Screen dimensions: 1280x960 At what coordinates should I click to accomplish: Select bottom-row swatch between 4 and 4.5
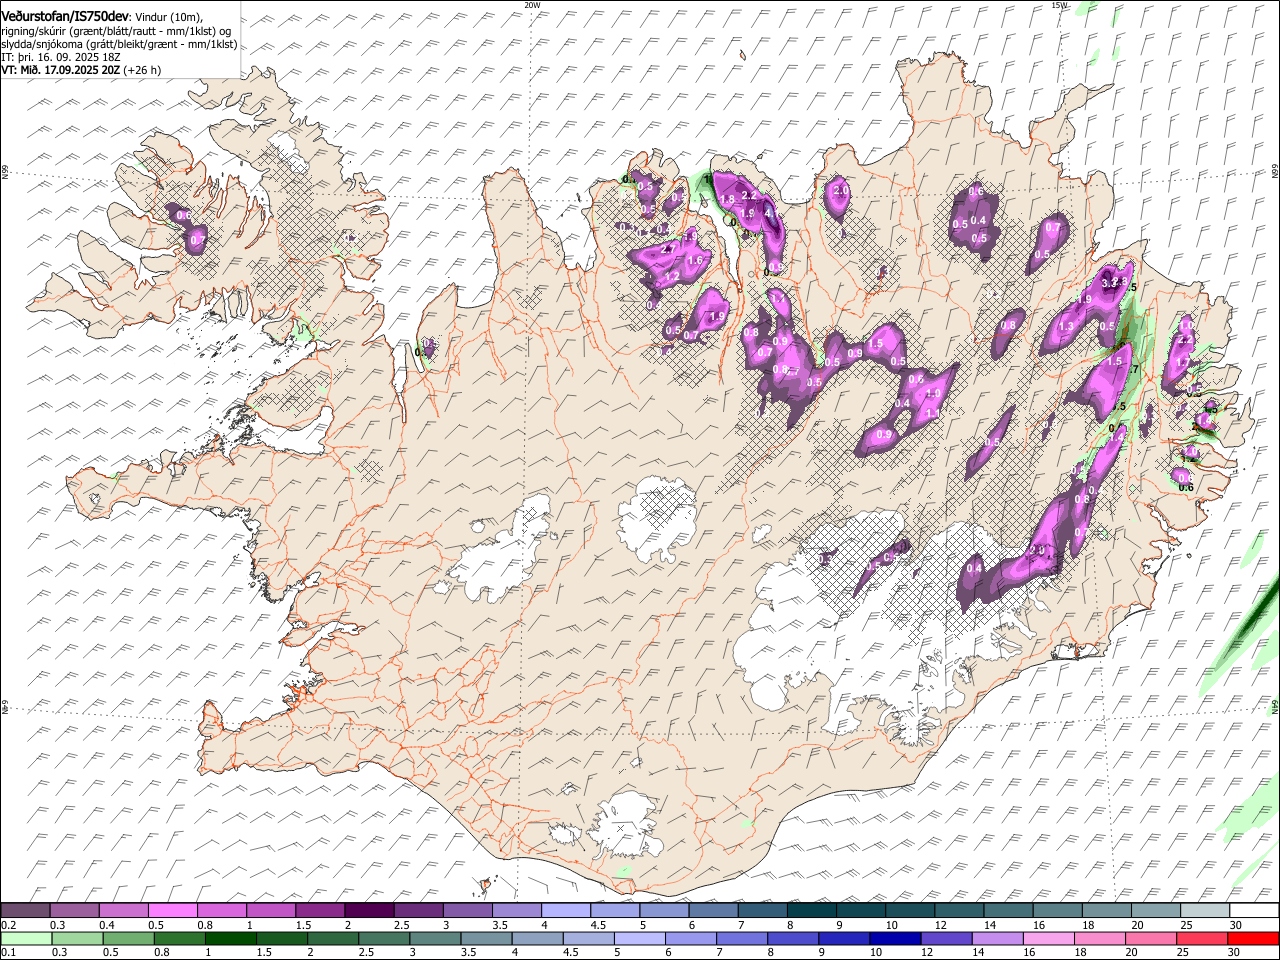click(x=537, y=938)
